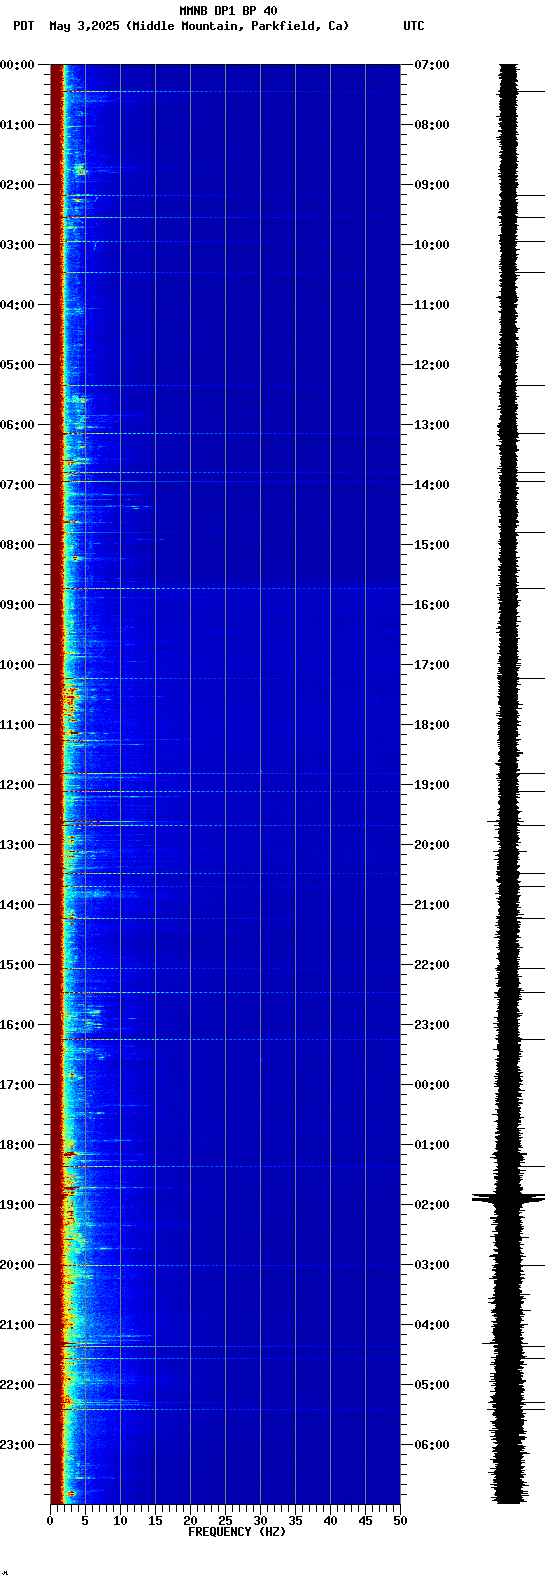Screen dimensions: 552x1584
Task: Click the UTC axis label "02:00"
Action: click(x=431, y=1205)
